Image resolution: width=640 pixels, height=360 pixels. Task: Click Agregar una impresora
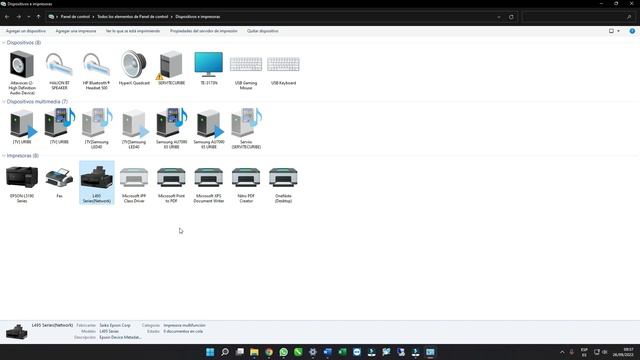76,31
